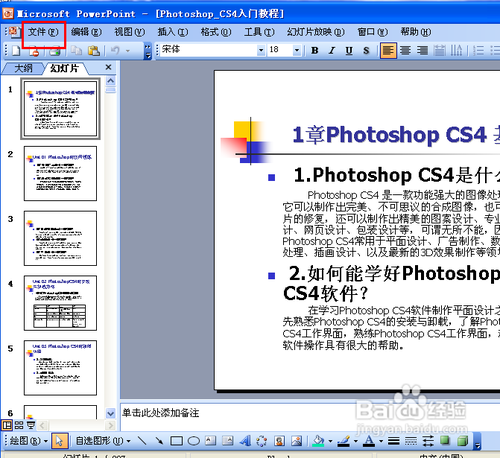Toggle Underline formatting button

(349, 51)
